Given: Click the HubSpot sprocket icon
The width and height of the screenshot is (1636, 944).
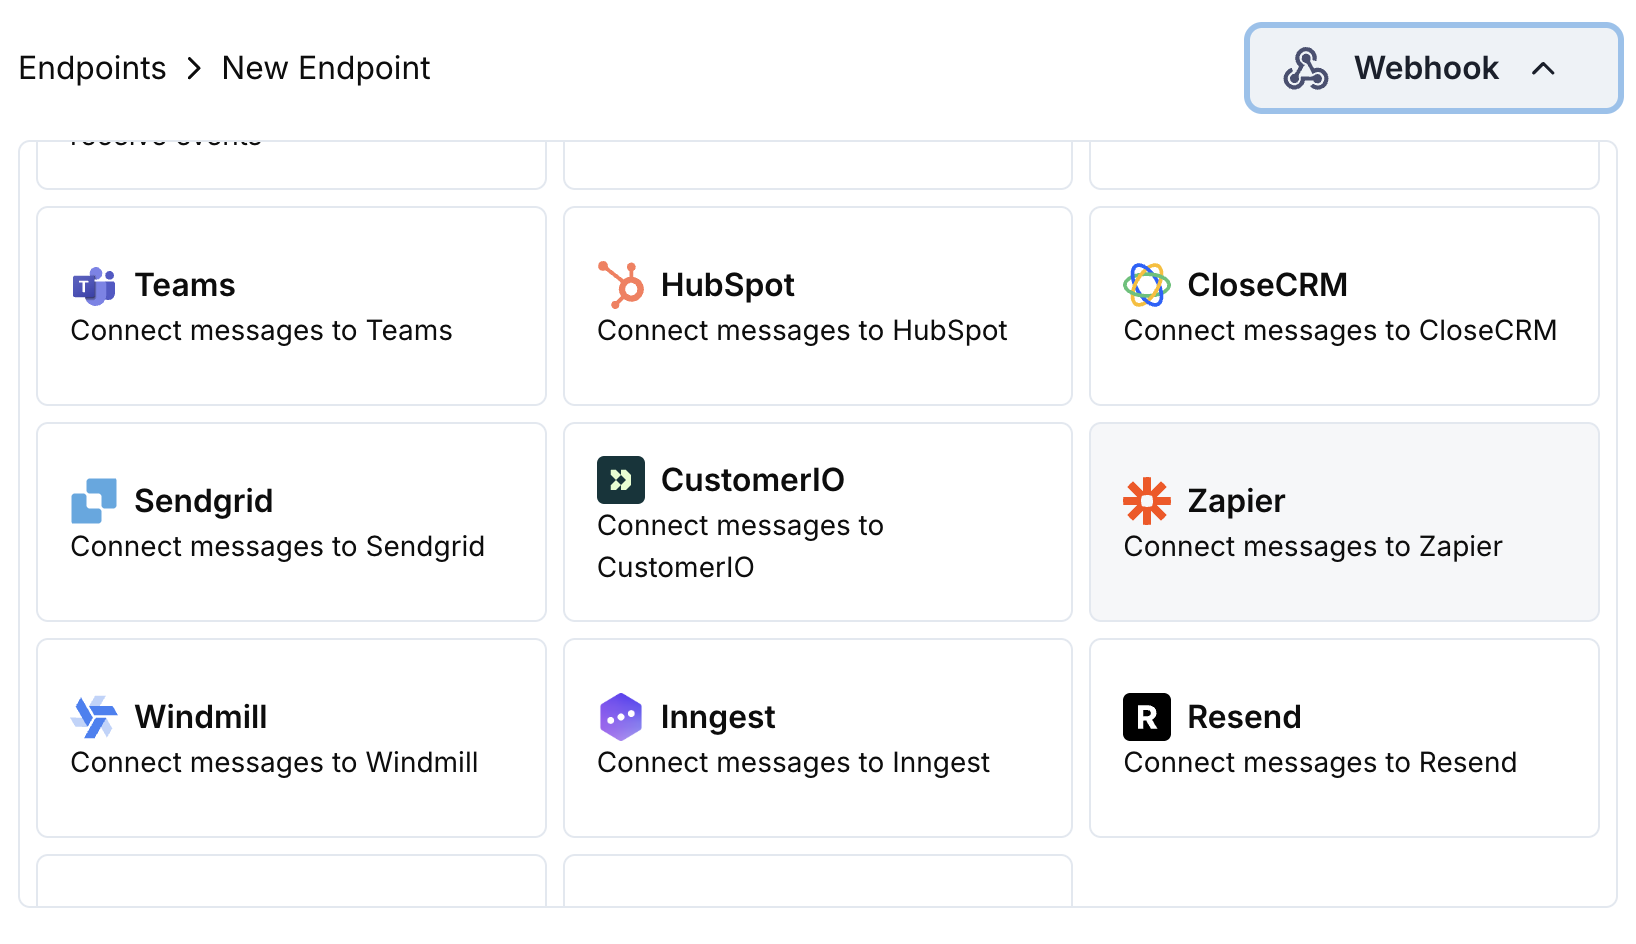Looking at the screenshot, I should tap(620, 285).
